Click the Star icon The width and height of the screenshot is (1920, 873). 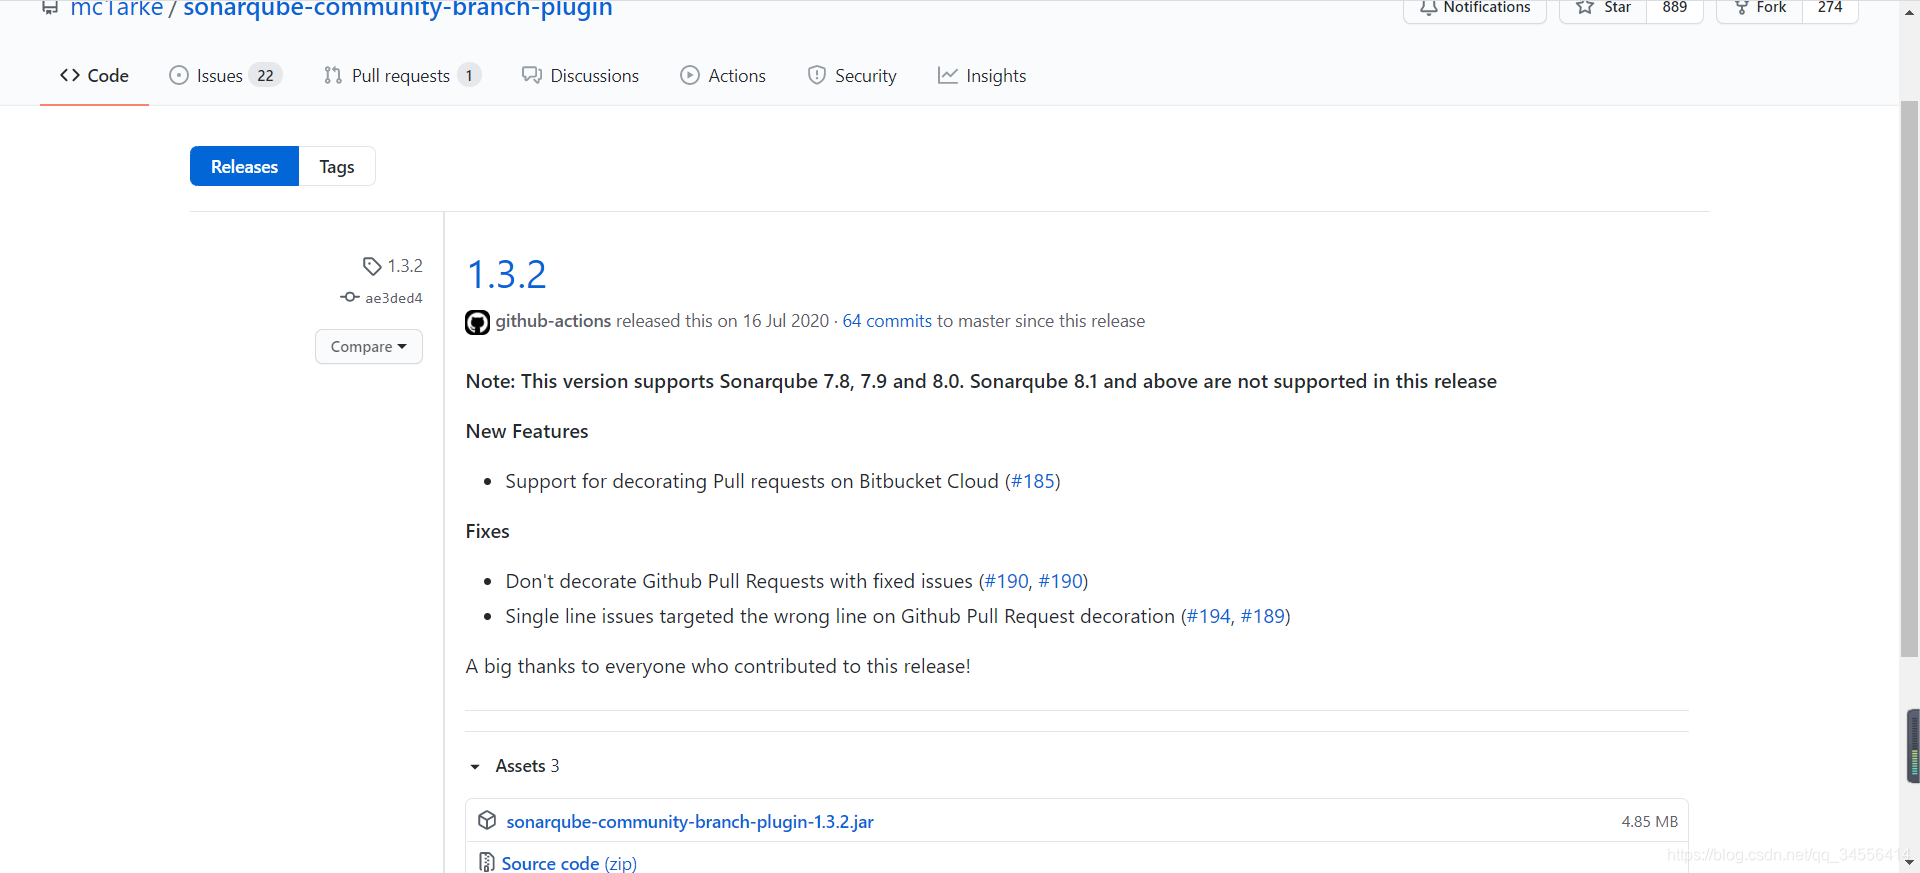(1585, 7)
